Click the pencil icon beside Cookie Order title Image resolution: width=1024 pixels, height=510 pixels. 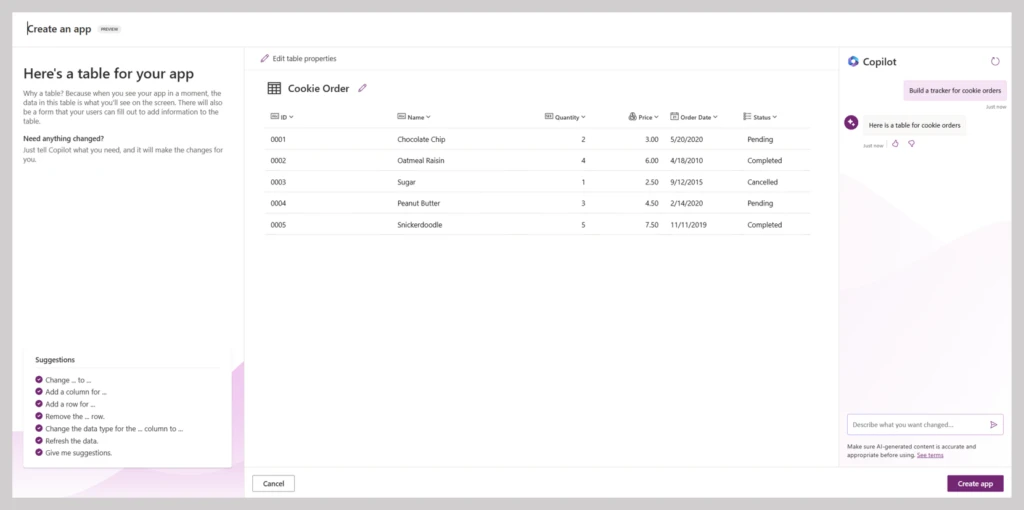362,88
